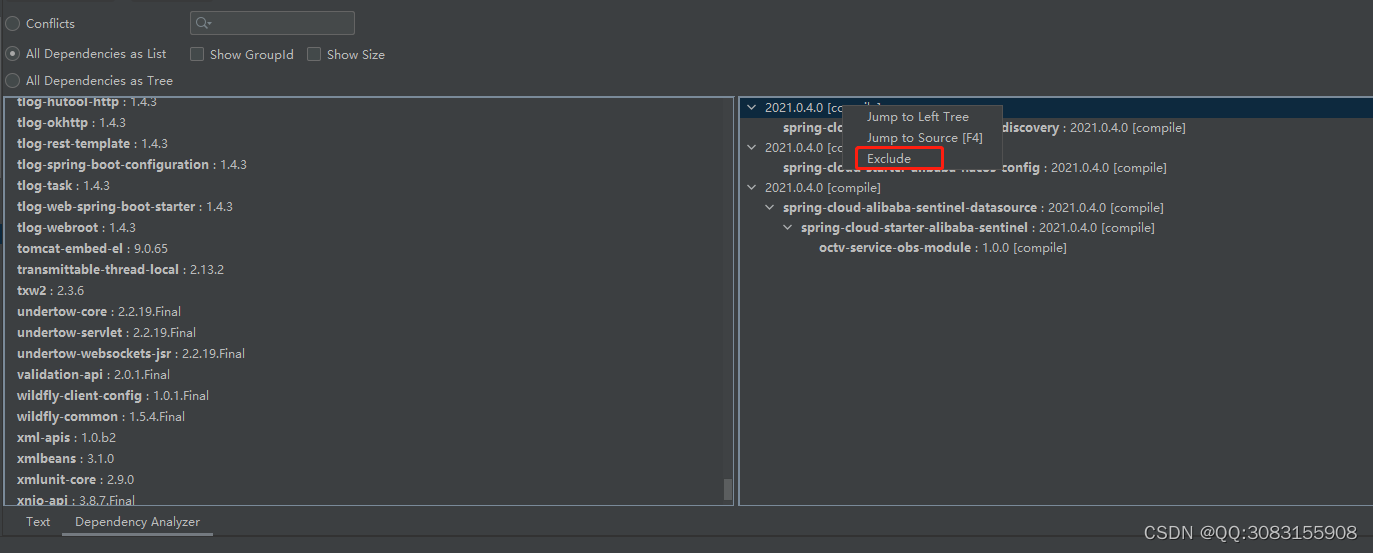Viewport: 1373px width, 553px height.
Task: Collapse spring-cloud-alibaba-sentinel-datasource node
Action: (770, 207)
